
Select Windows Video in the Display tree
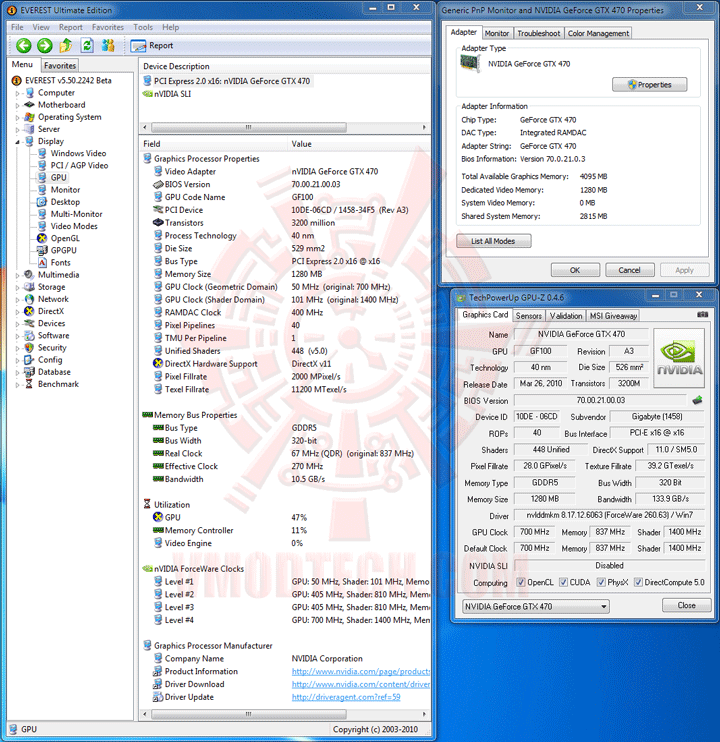72,153
